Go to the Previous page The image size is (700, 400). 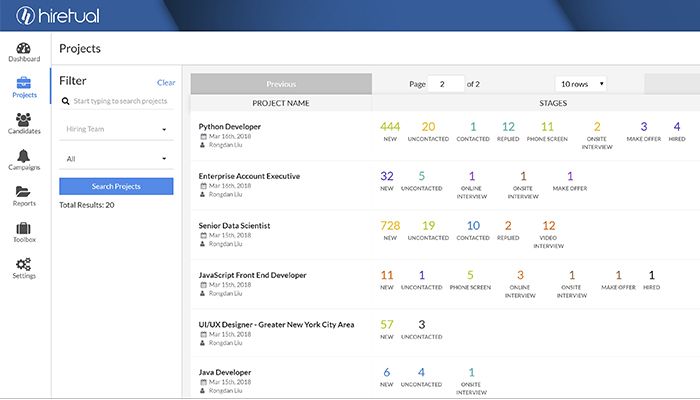click(281, 84)
